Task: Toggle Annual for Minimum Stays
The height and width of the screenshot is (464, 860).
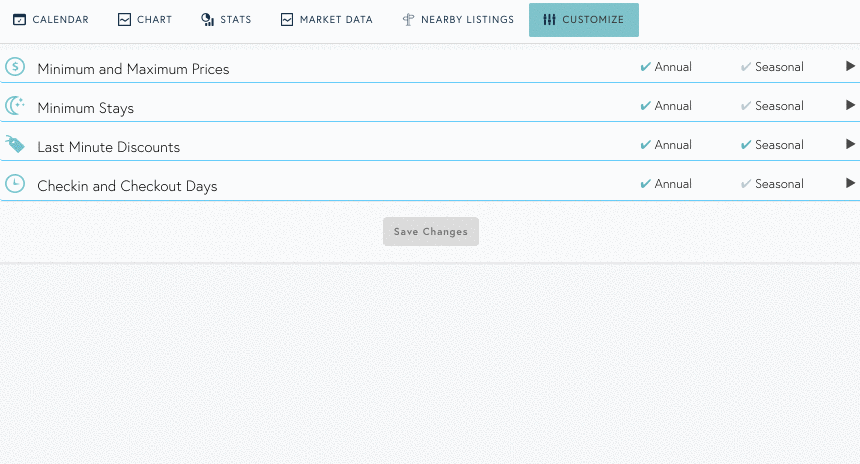Action: pyautogui.click(x=666, y=106)
